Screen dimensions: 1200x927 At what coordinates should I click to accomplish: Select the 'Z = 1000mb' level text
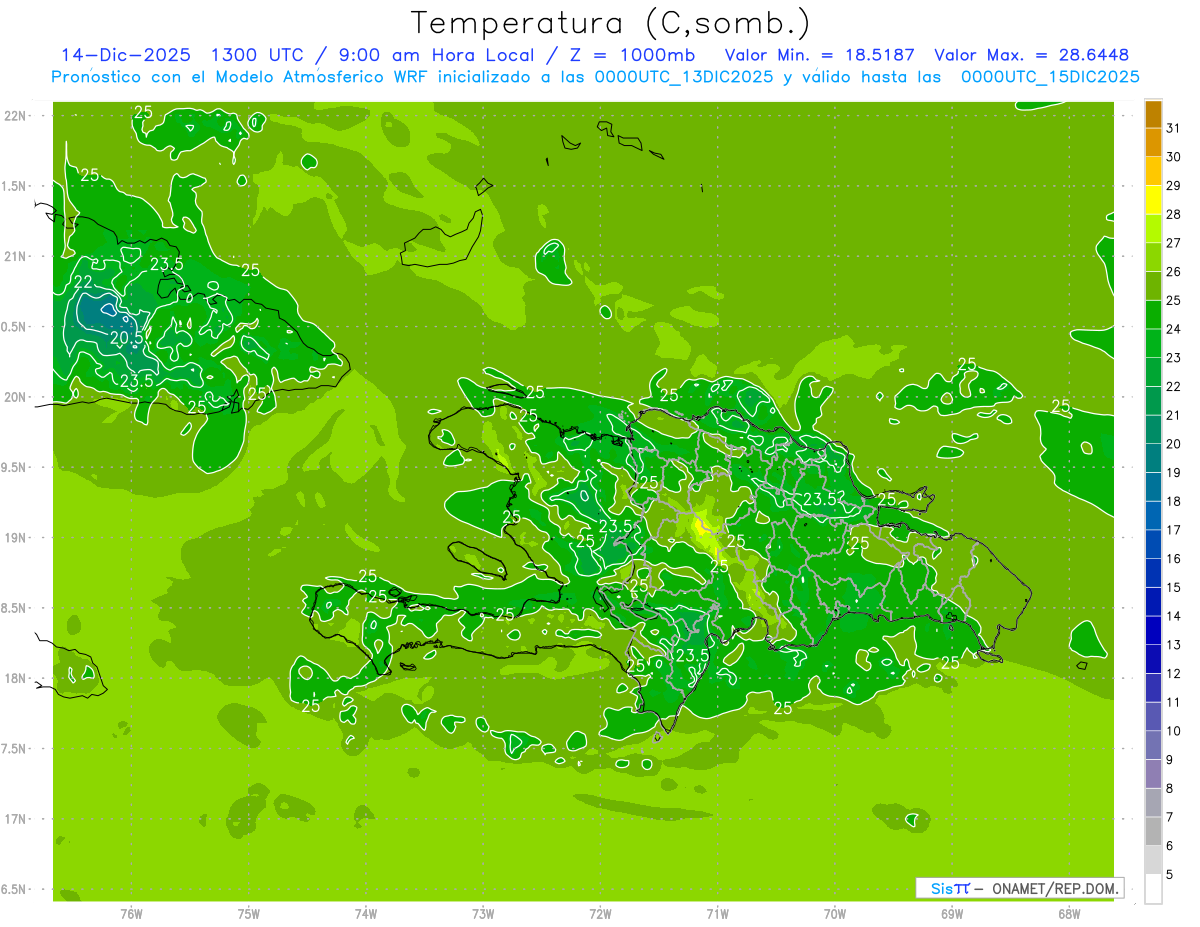633,55
